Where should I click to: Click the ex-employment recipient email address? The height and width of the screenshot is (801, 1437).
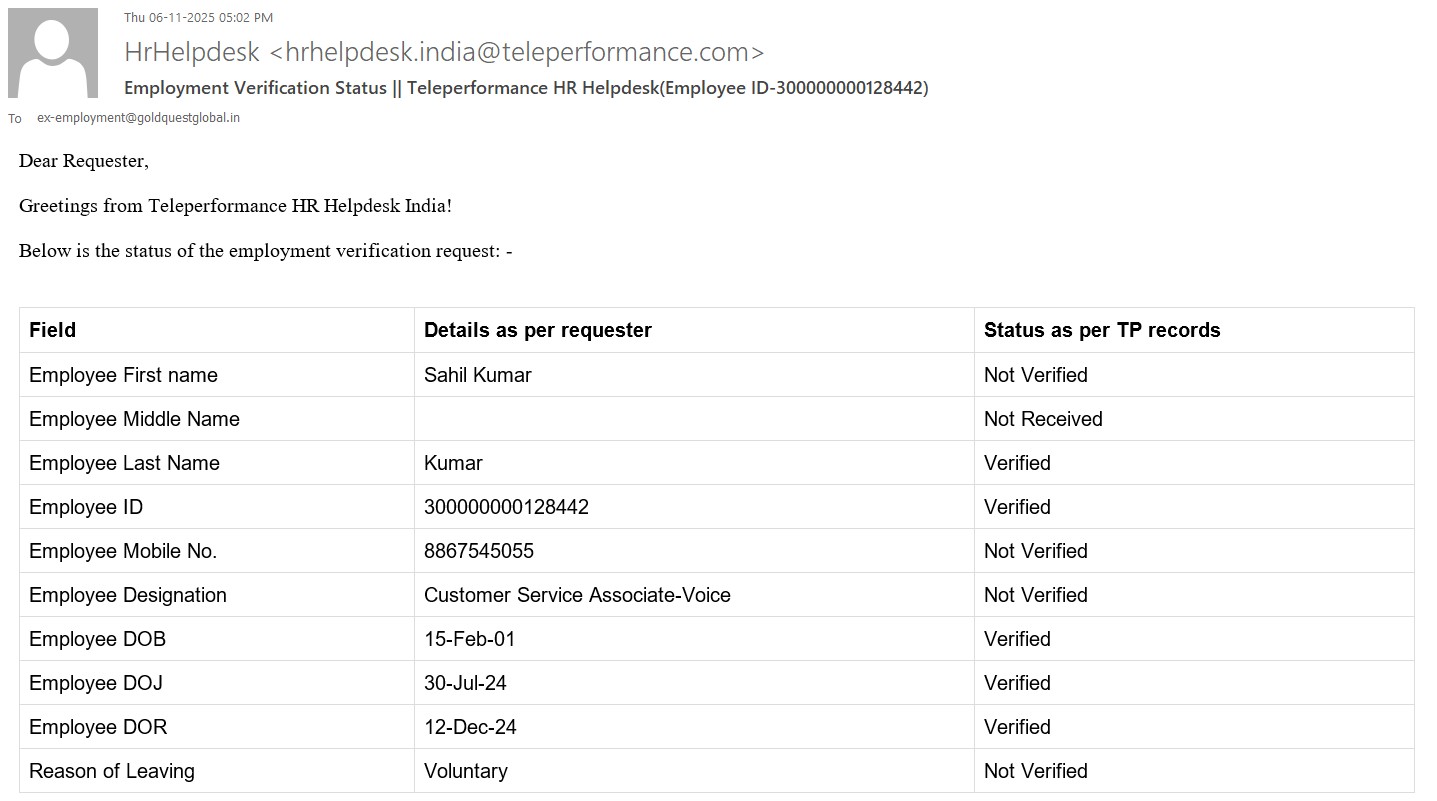(138, 118)
